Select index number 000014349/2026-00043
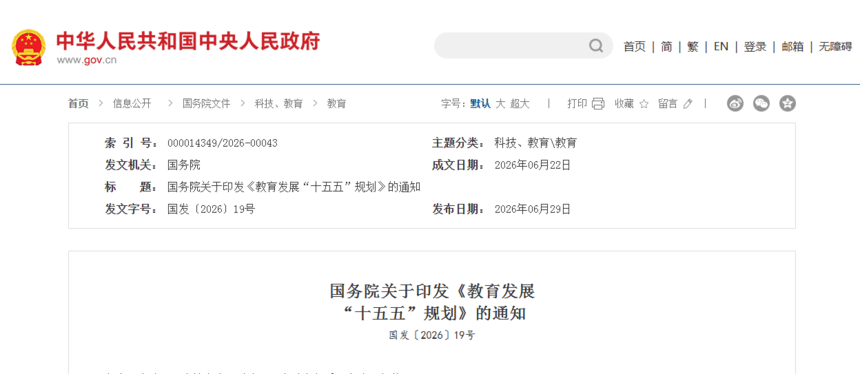 pos(222,143)
